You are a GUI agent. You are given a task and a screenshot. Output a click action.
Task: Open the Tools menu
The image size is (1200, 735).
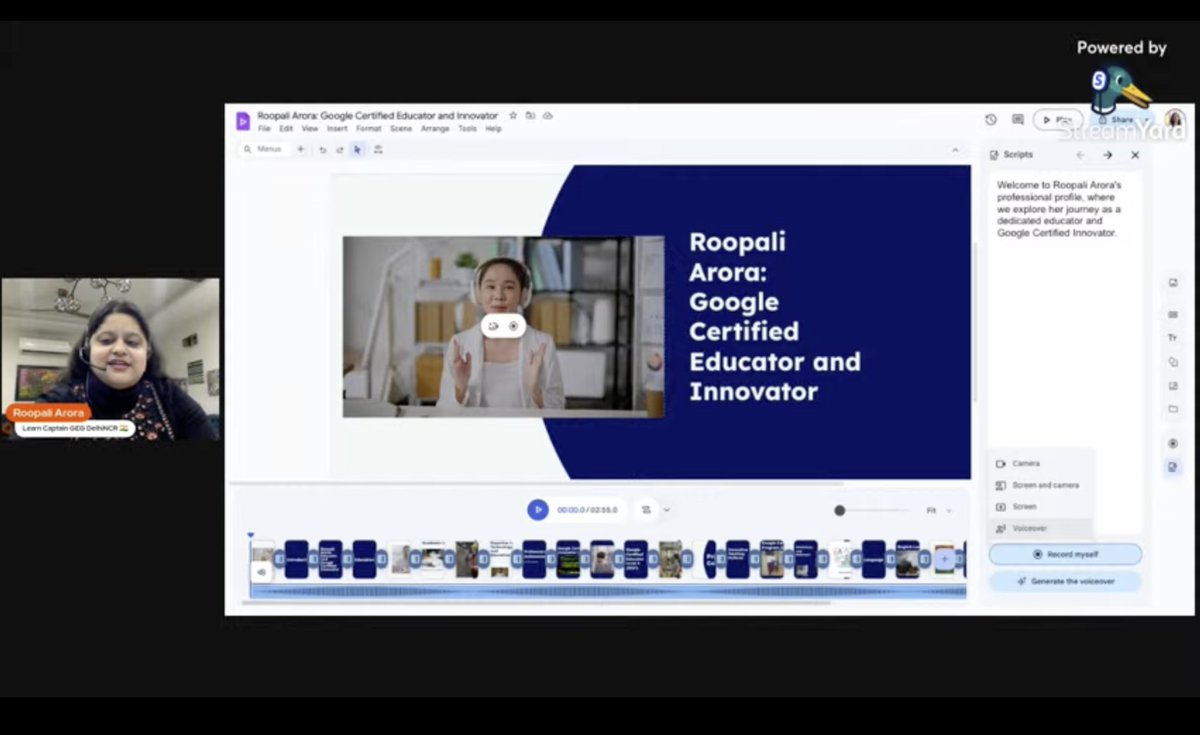tap(467, 129)
